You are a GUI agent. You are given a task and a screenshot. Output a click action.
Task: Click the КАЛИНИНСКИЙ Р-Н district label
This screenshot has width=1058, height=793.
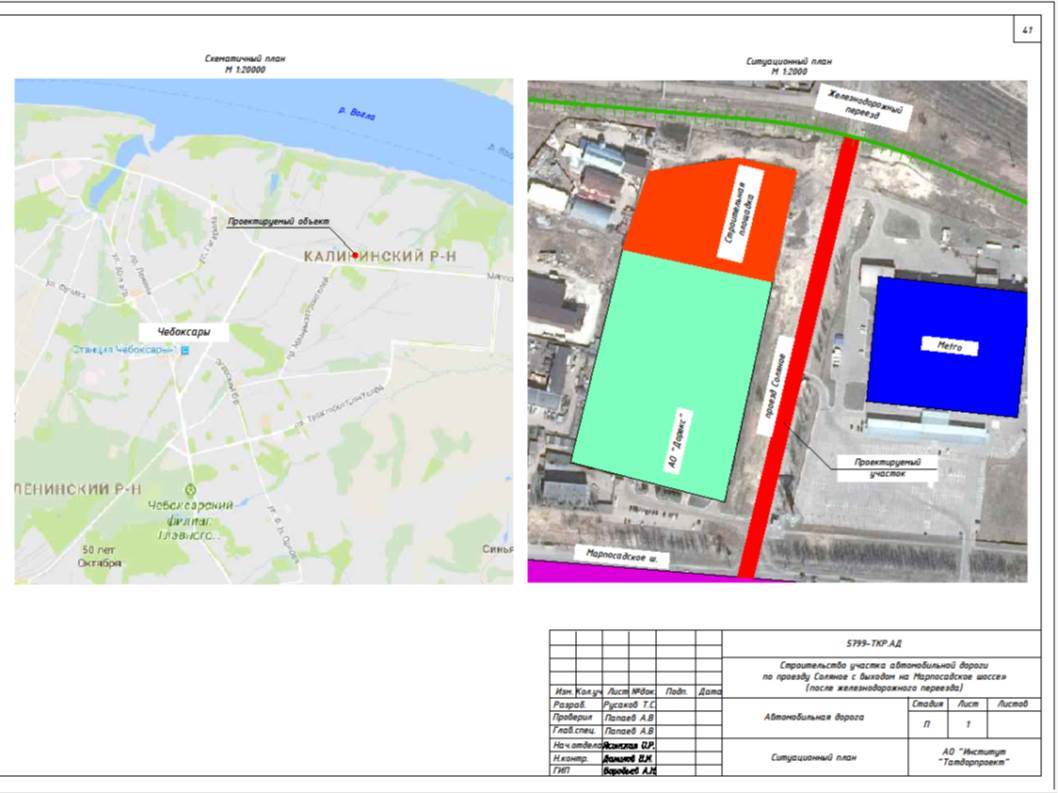380,257
